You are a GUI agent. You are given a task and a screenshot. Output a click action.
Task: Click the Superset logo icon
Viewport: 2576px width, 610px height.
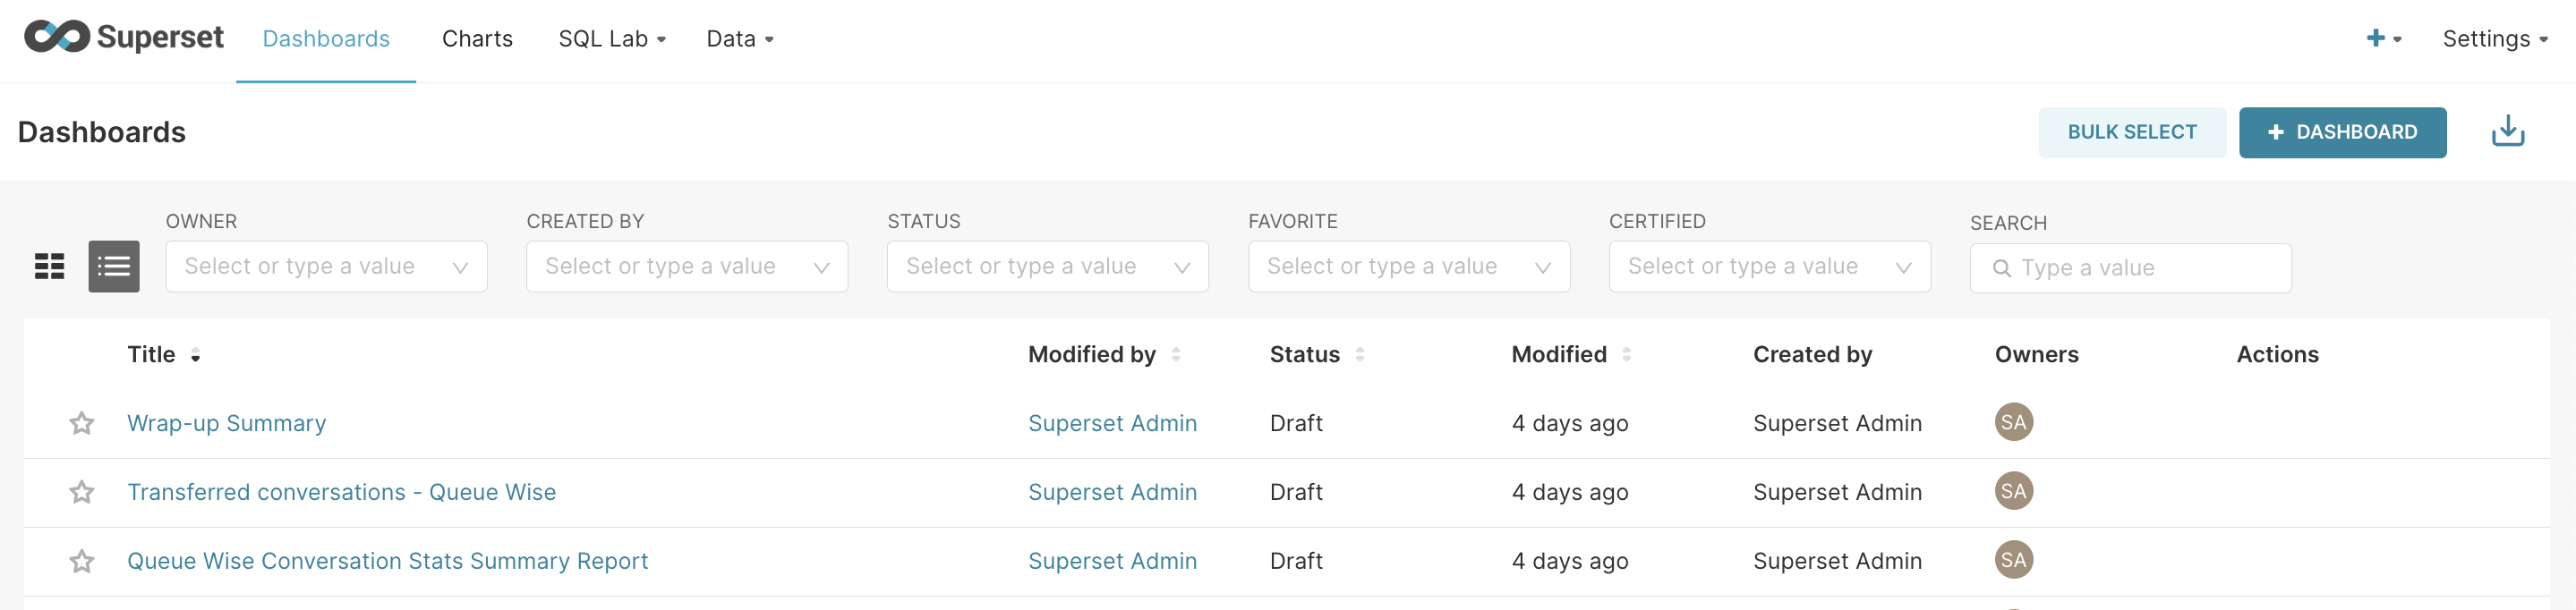[x=57, y=37]
